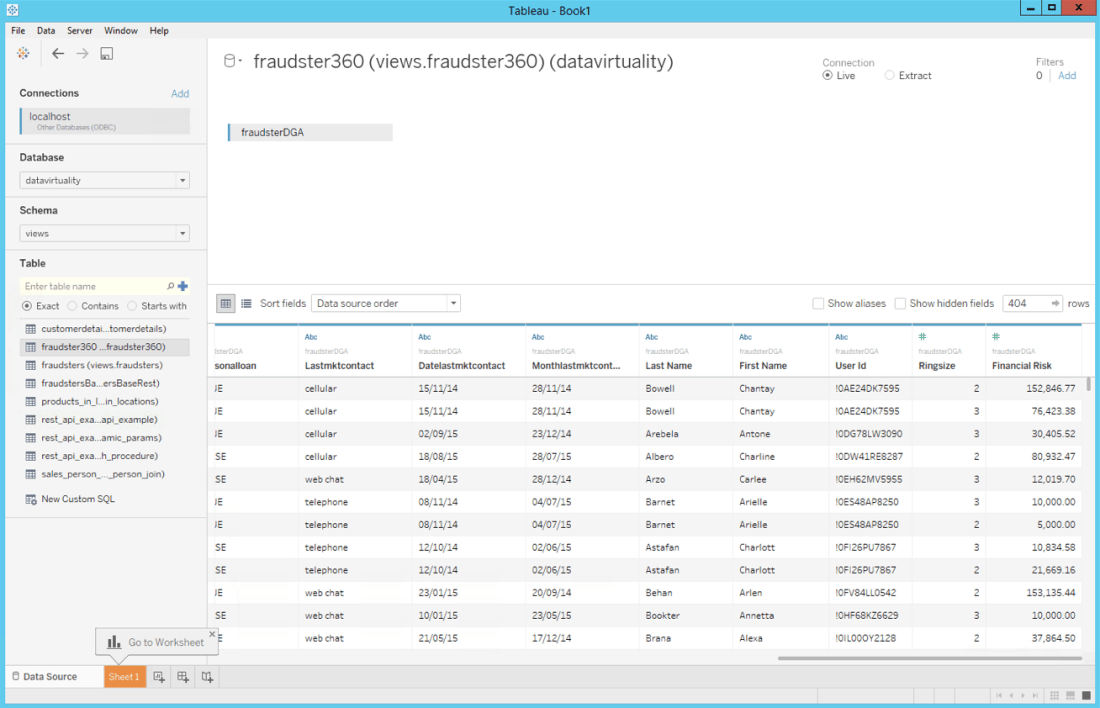
Task: Open the Sort fields dropdown
Action: [385, 303]
